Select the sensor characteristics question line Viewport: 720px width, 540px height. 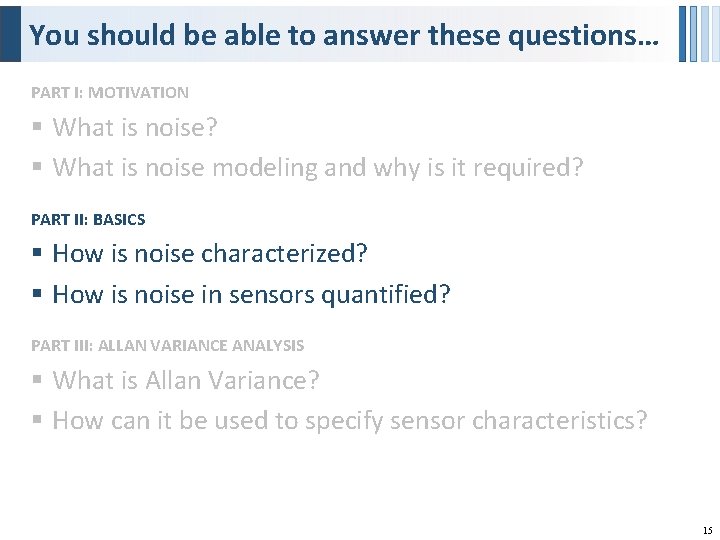coord(350,421)
